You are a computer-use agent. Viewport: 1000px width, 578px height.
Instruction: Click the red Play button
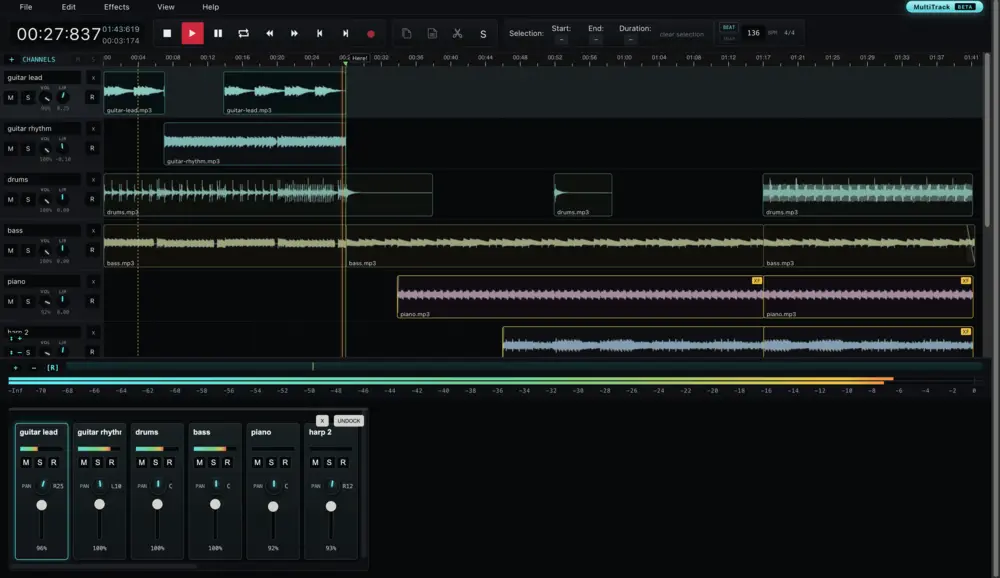[192, 33]
